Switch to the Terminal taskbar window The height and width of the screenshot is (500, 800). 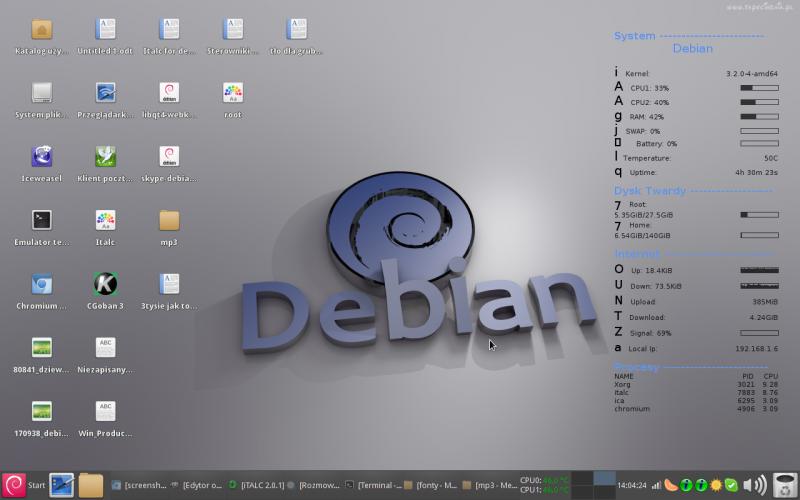pos(372,485)
